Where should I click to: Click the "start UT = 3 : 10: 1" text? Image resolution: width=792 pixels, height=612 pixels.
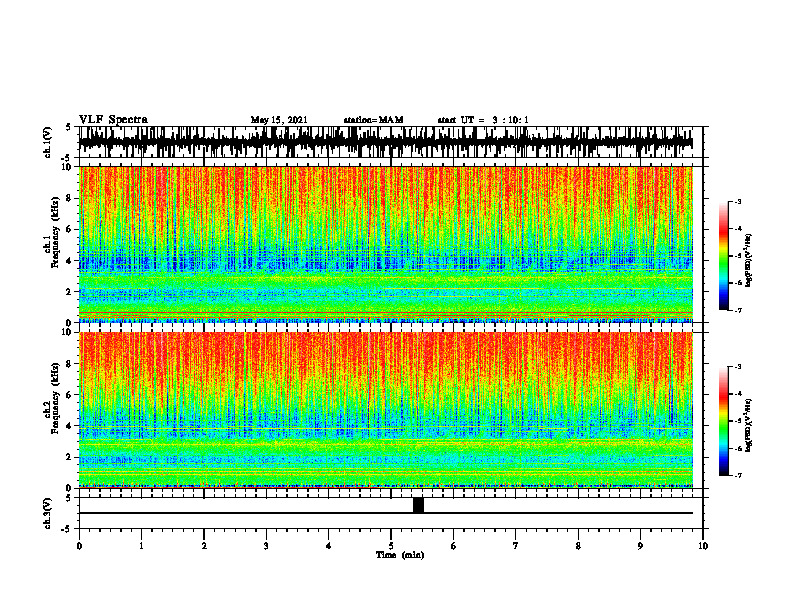pyautogui.click(x=483, y=120)
